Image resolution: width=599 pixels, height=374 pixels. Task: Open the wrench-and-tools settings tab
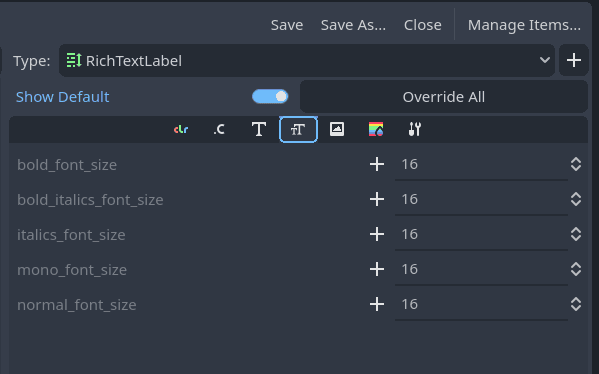[x=415, y=130]
